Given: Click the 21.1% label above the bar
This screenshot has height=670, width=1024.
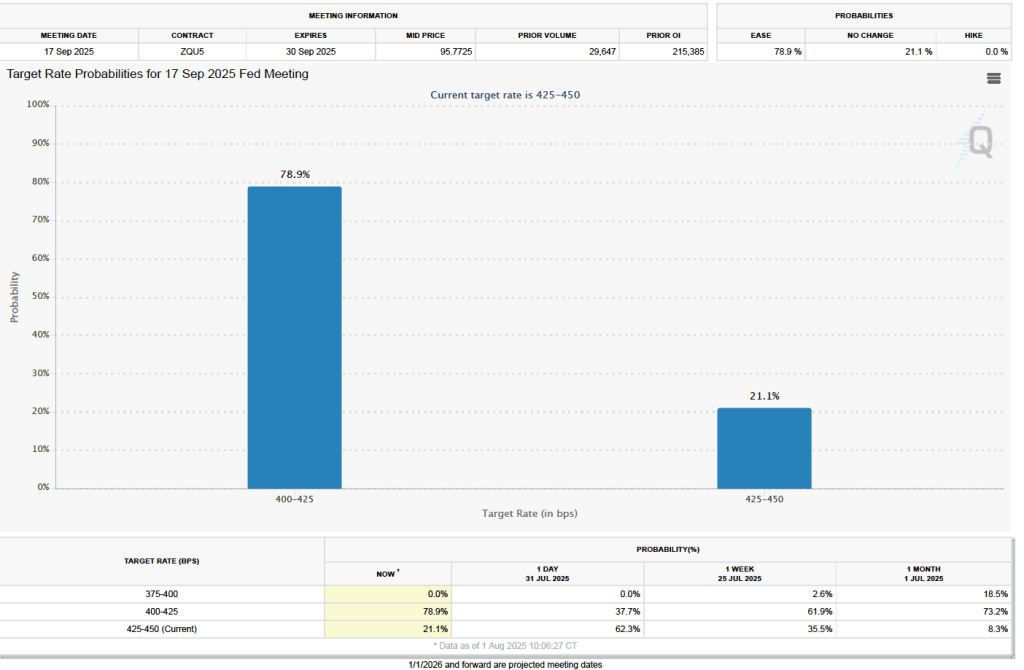Looking at the screenshot, I should (764, 396).
